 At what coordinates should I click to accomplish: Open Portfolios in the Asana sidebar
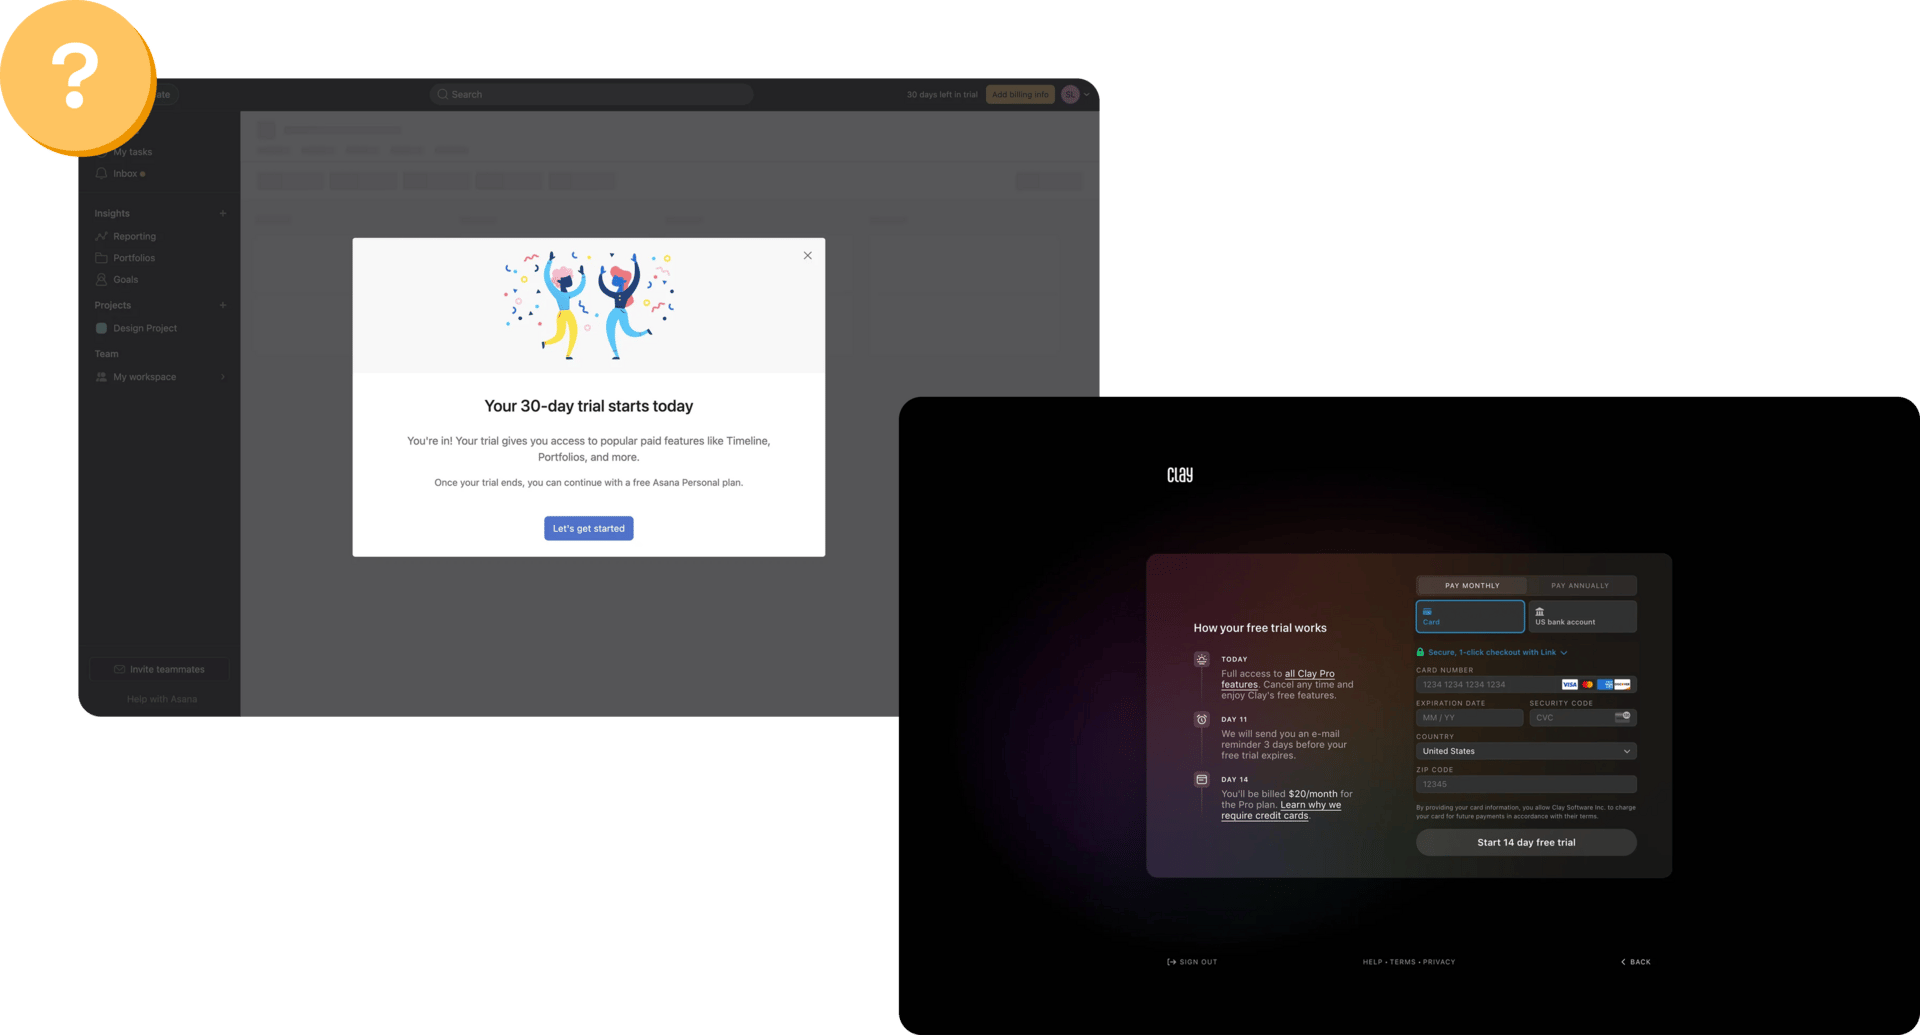pos(134,258)
